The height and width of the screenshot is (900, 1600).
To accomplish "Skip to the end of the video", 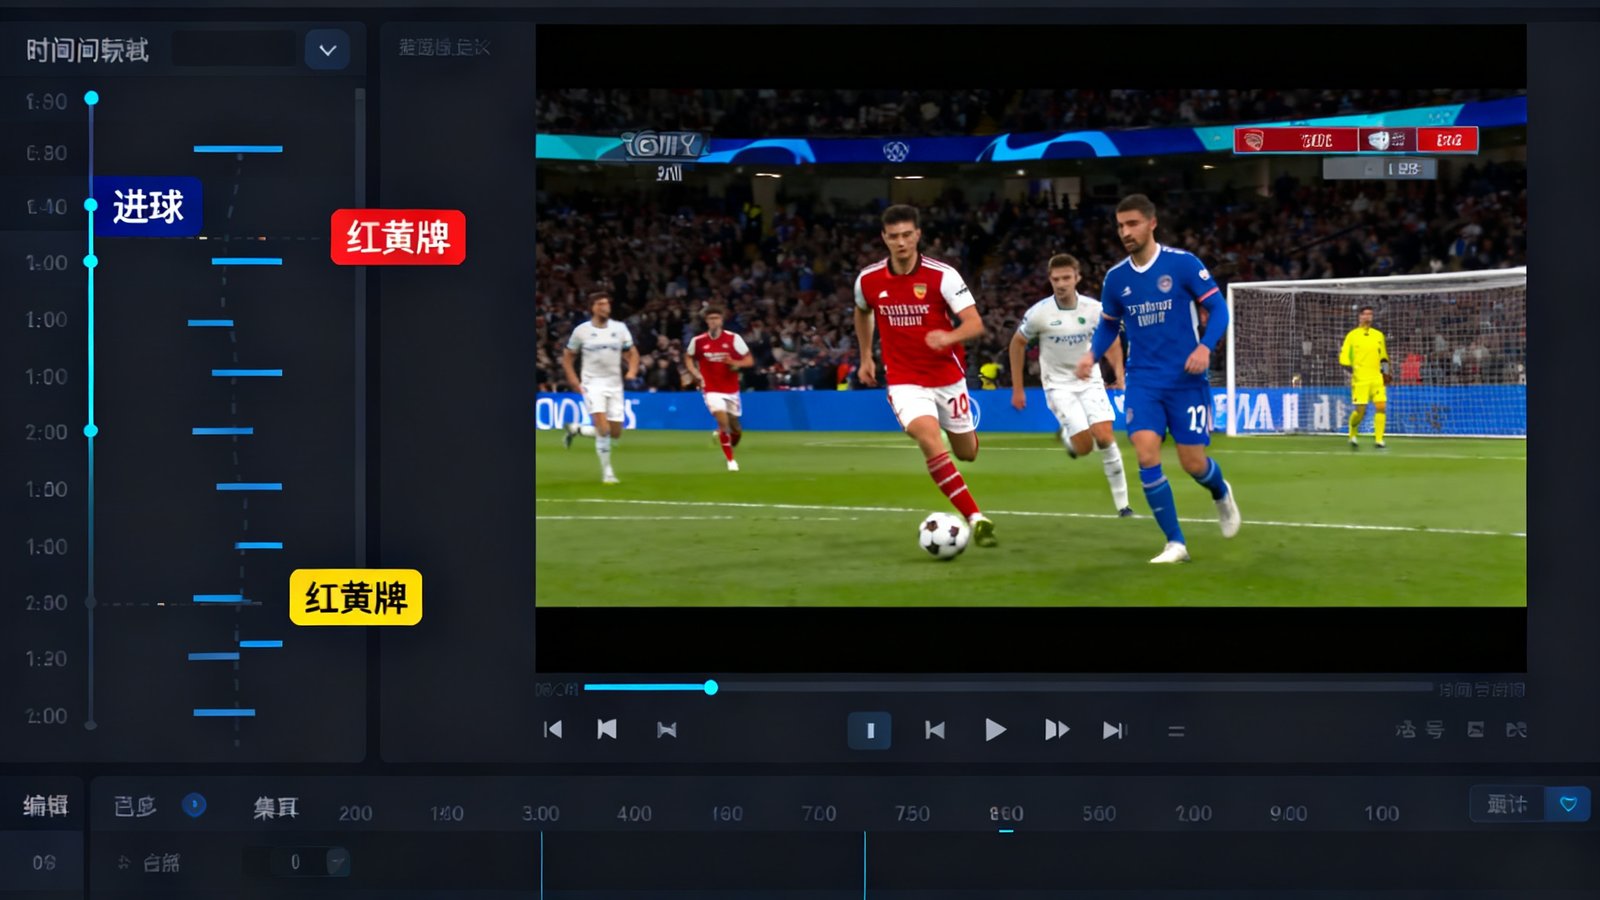I will [1114, 731].
